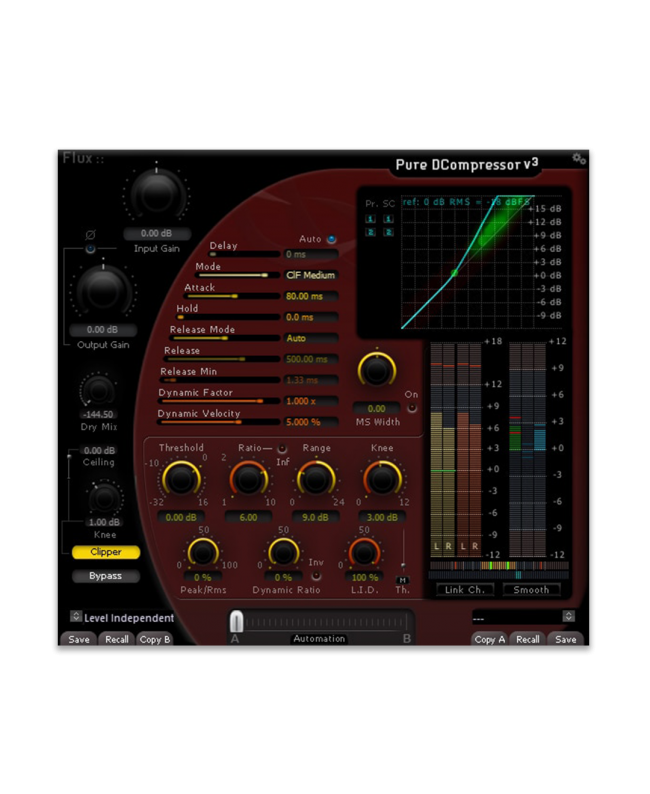
Task: Click the Attack value 80.00 ms
Action: click(310, 296)
